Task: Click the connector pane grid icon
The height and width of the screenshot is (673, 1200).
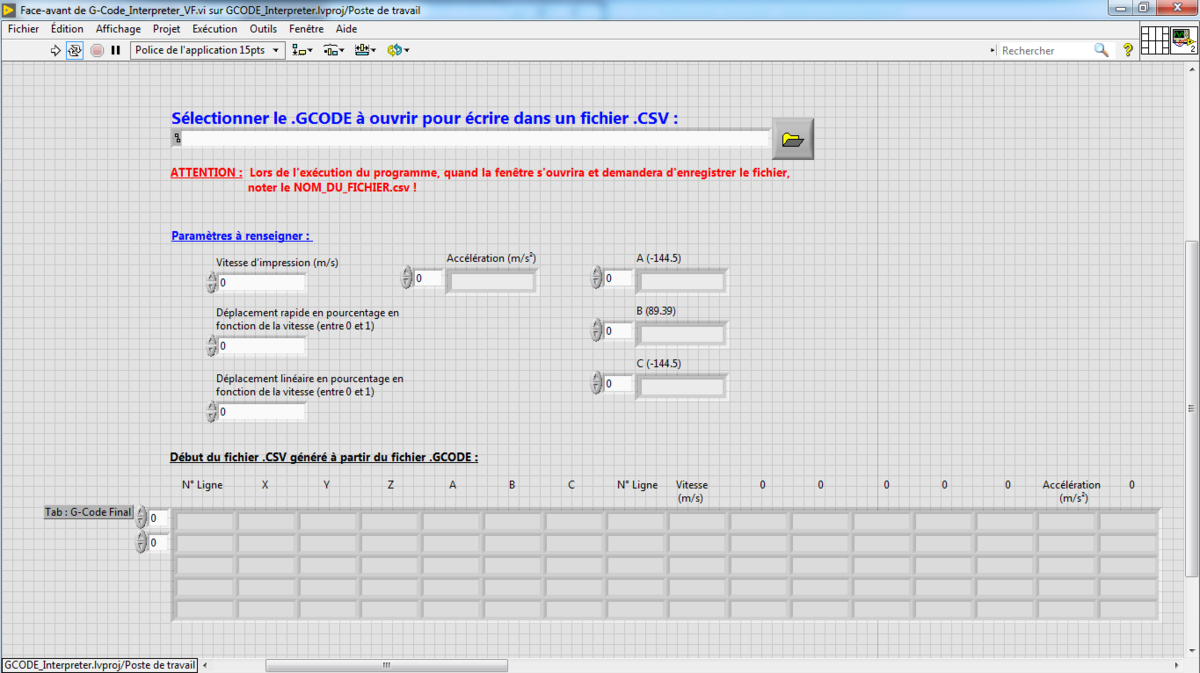Action: [x=1154, y=41]
